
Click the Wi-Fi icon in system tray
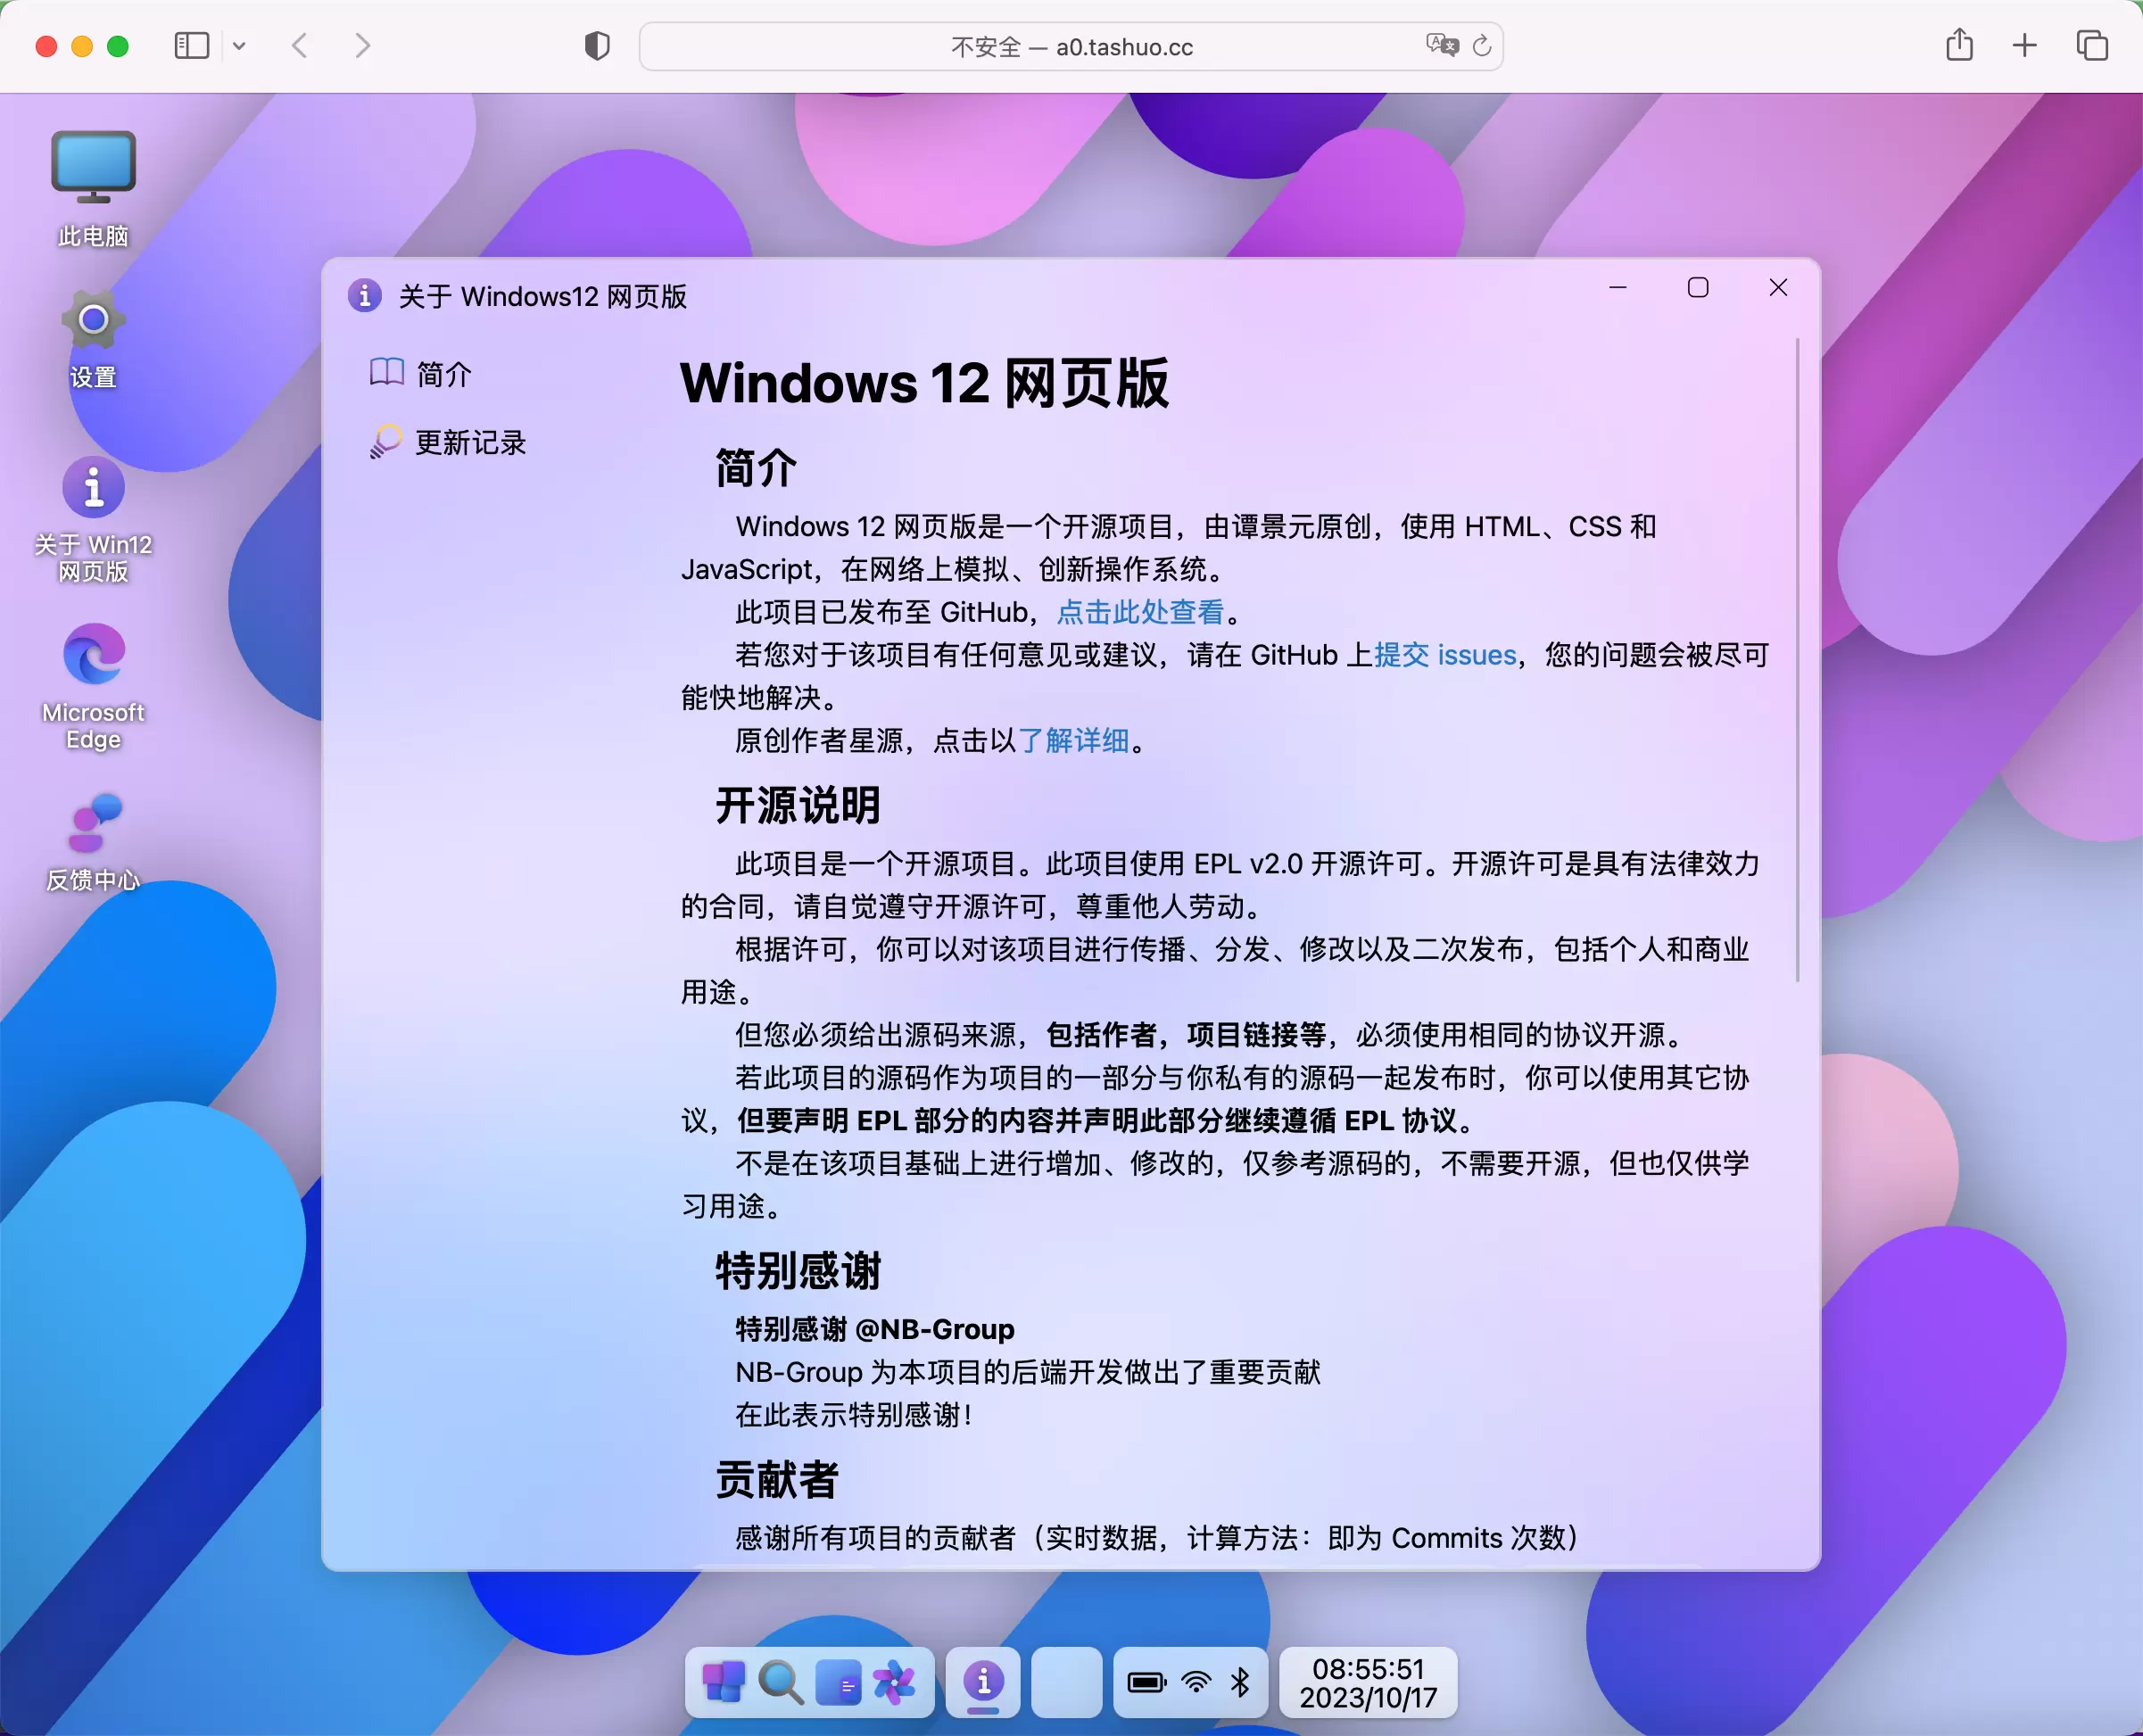tap(1196, 1682)
